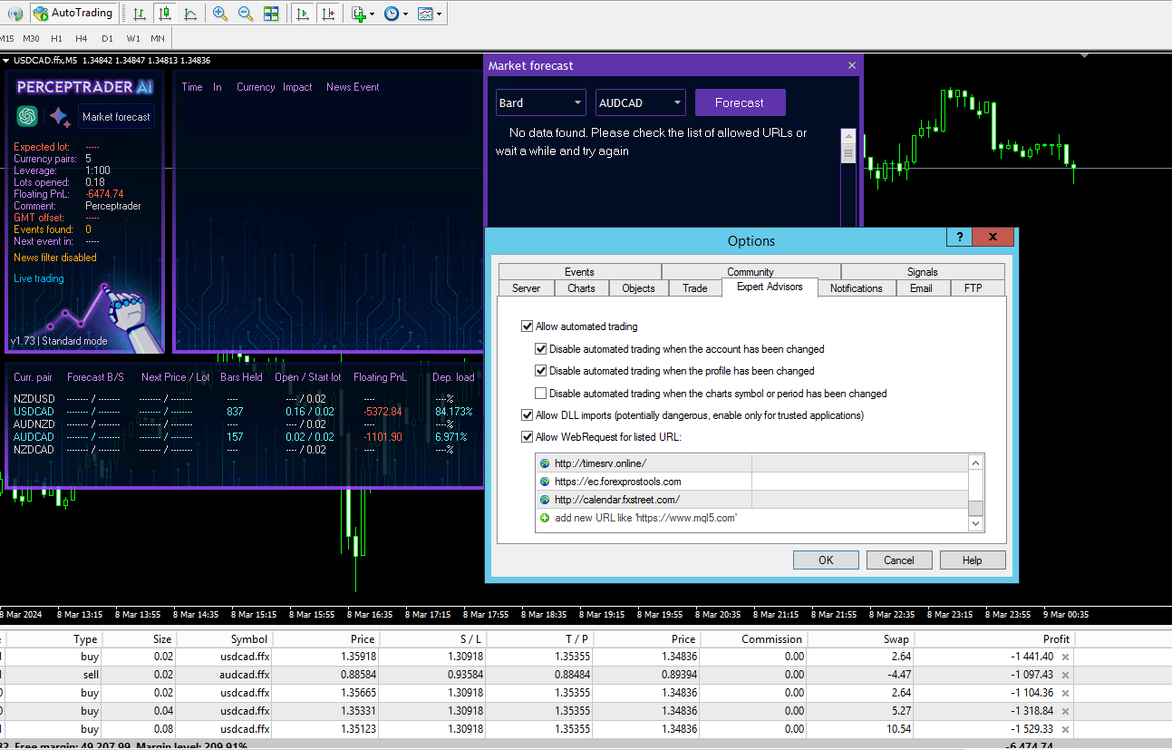Click the Bard sparkle icon in Perceptrader panel
The width and height of the screenshot is (1172, 750).
click(x=59, y=117)
